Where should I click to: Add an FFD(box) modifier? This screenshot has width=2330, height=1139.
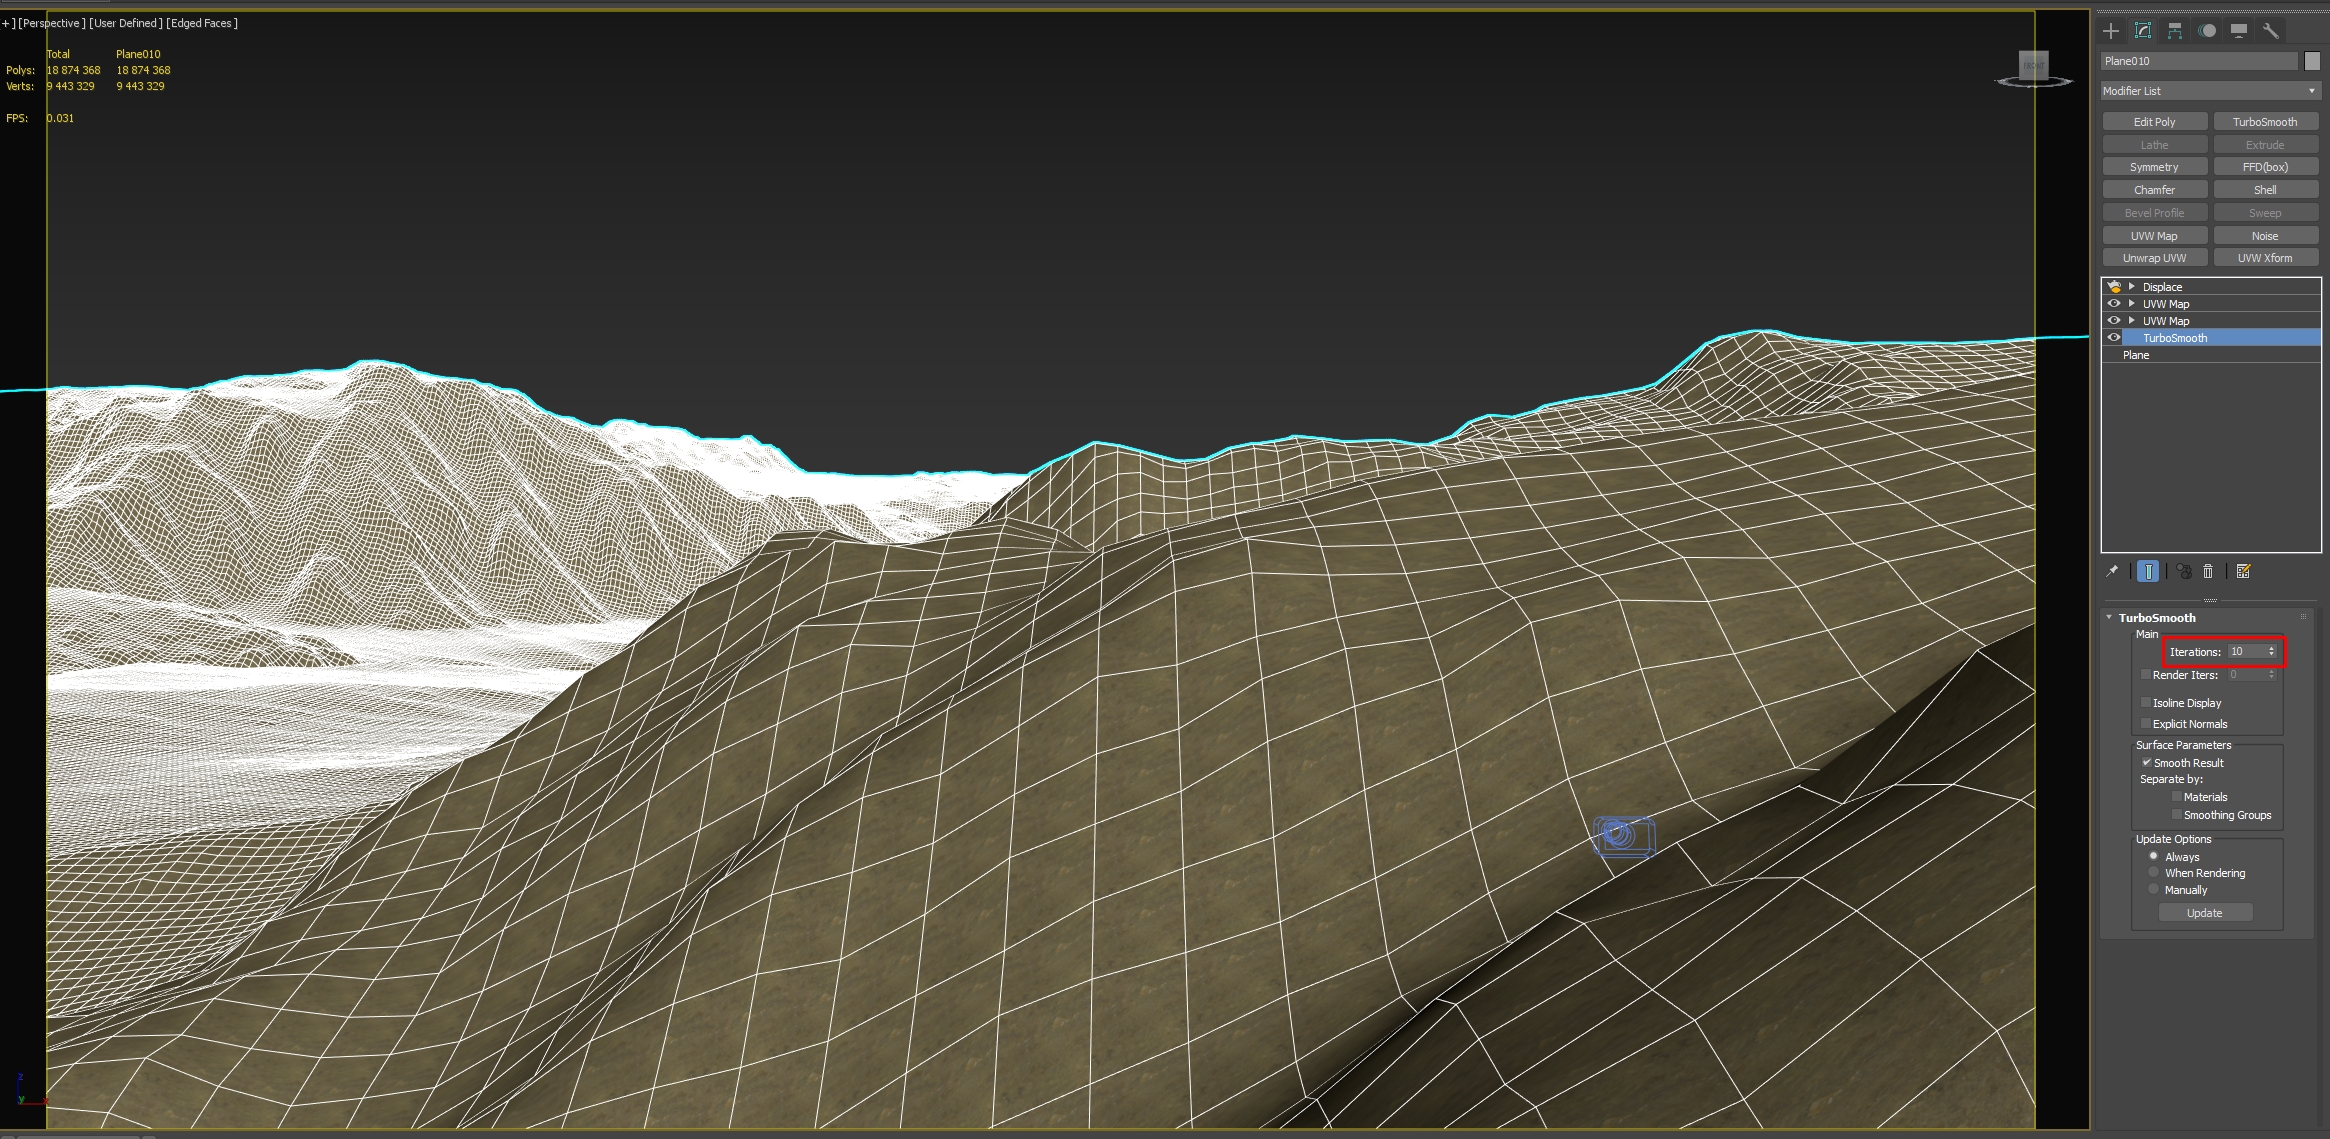coord(2265,167)
